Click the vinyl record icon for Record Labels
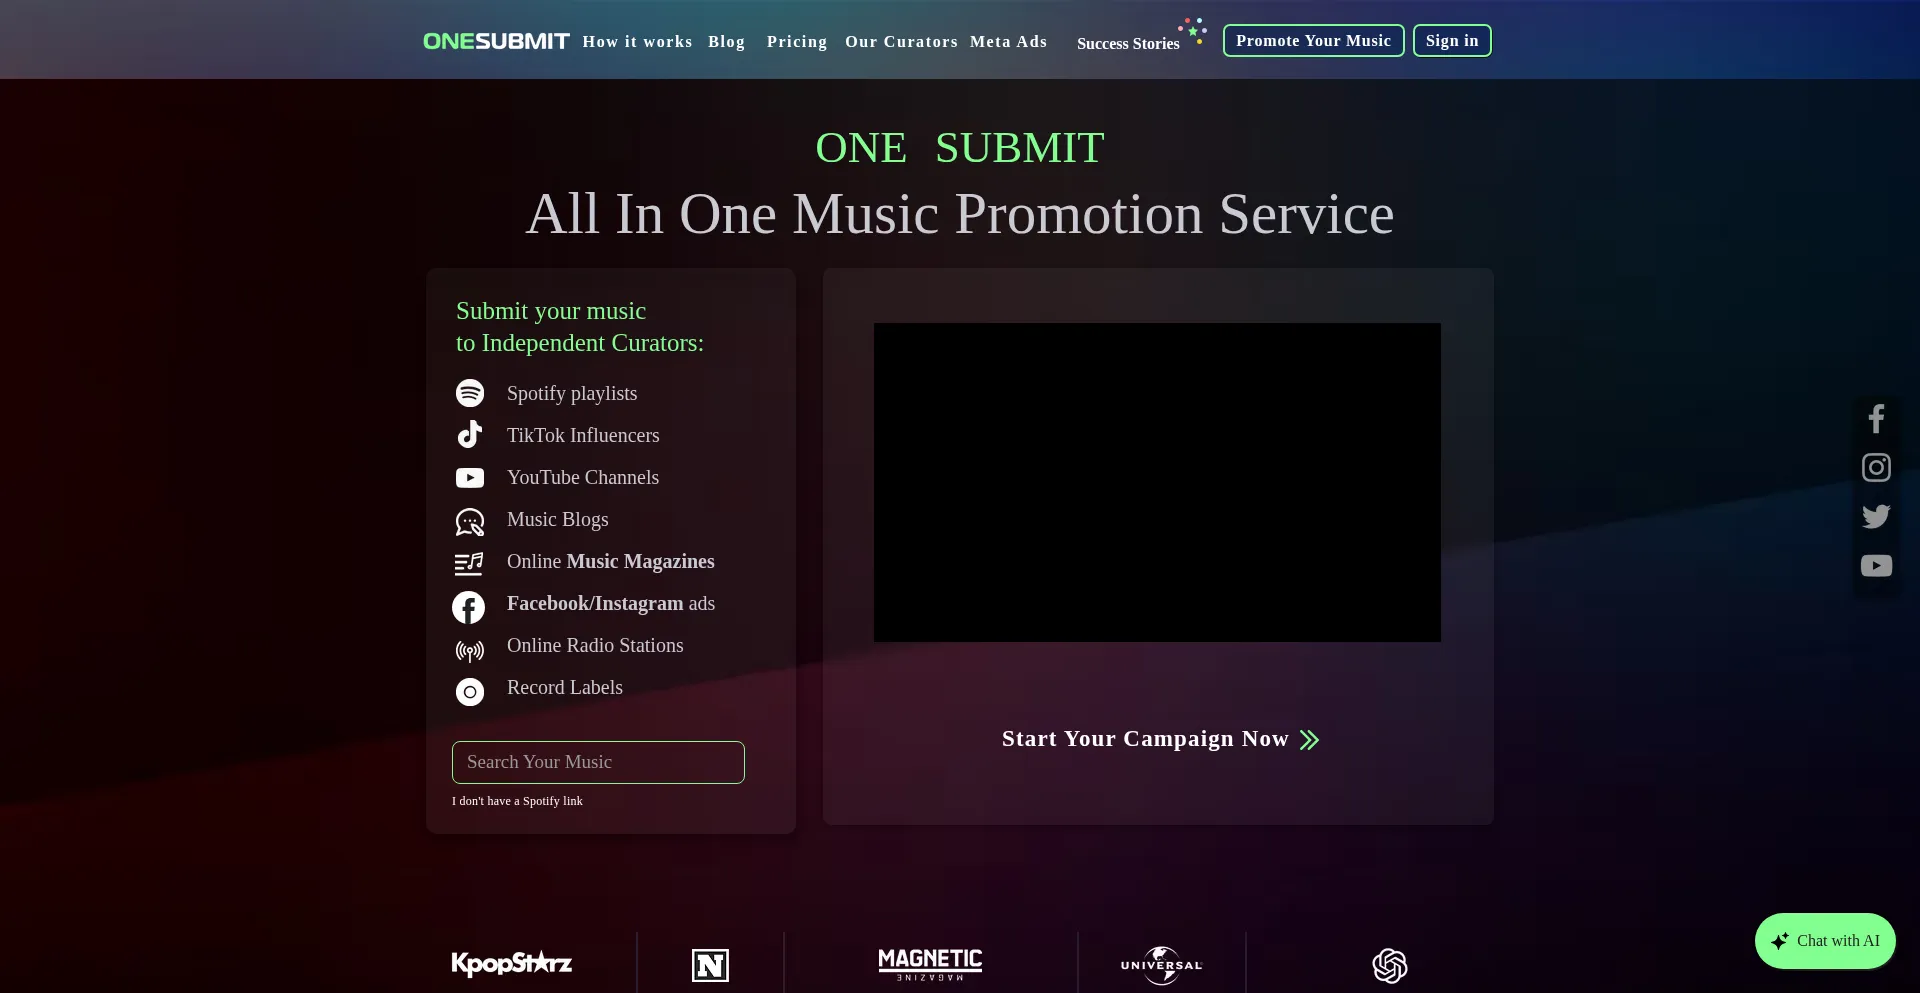The image size is (1920, 993). click(x=470, y=692)
